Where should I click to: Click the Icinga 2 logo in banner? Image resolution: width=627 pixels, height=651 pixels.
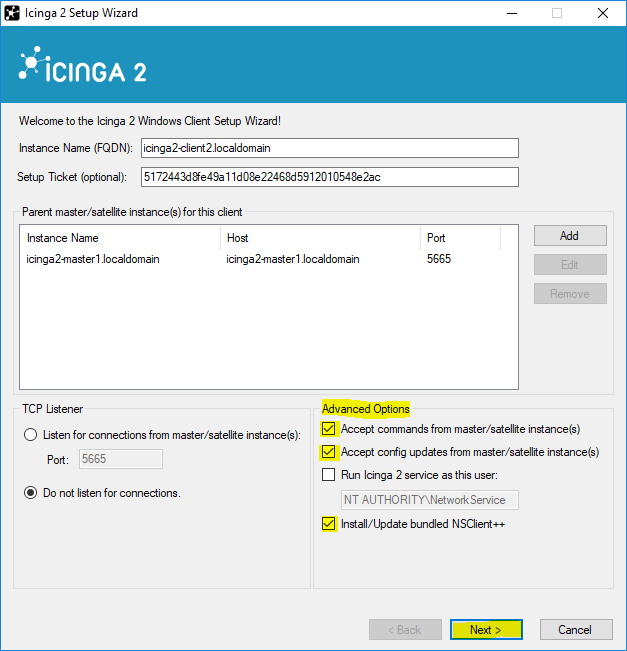click(83, 65)
